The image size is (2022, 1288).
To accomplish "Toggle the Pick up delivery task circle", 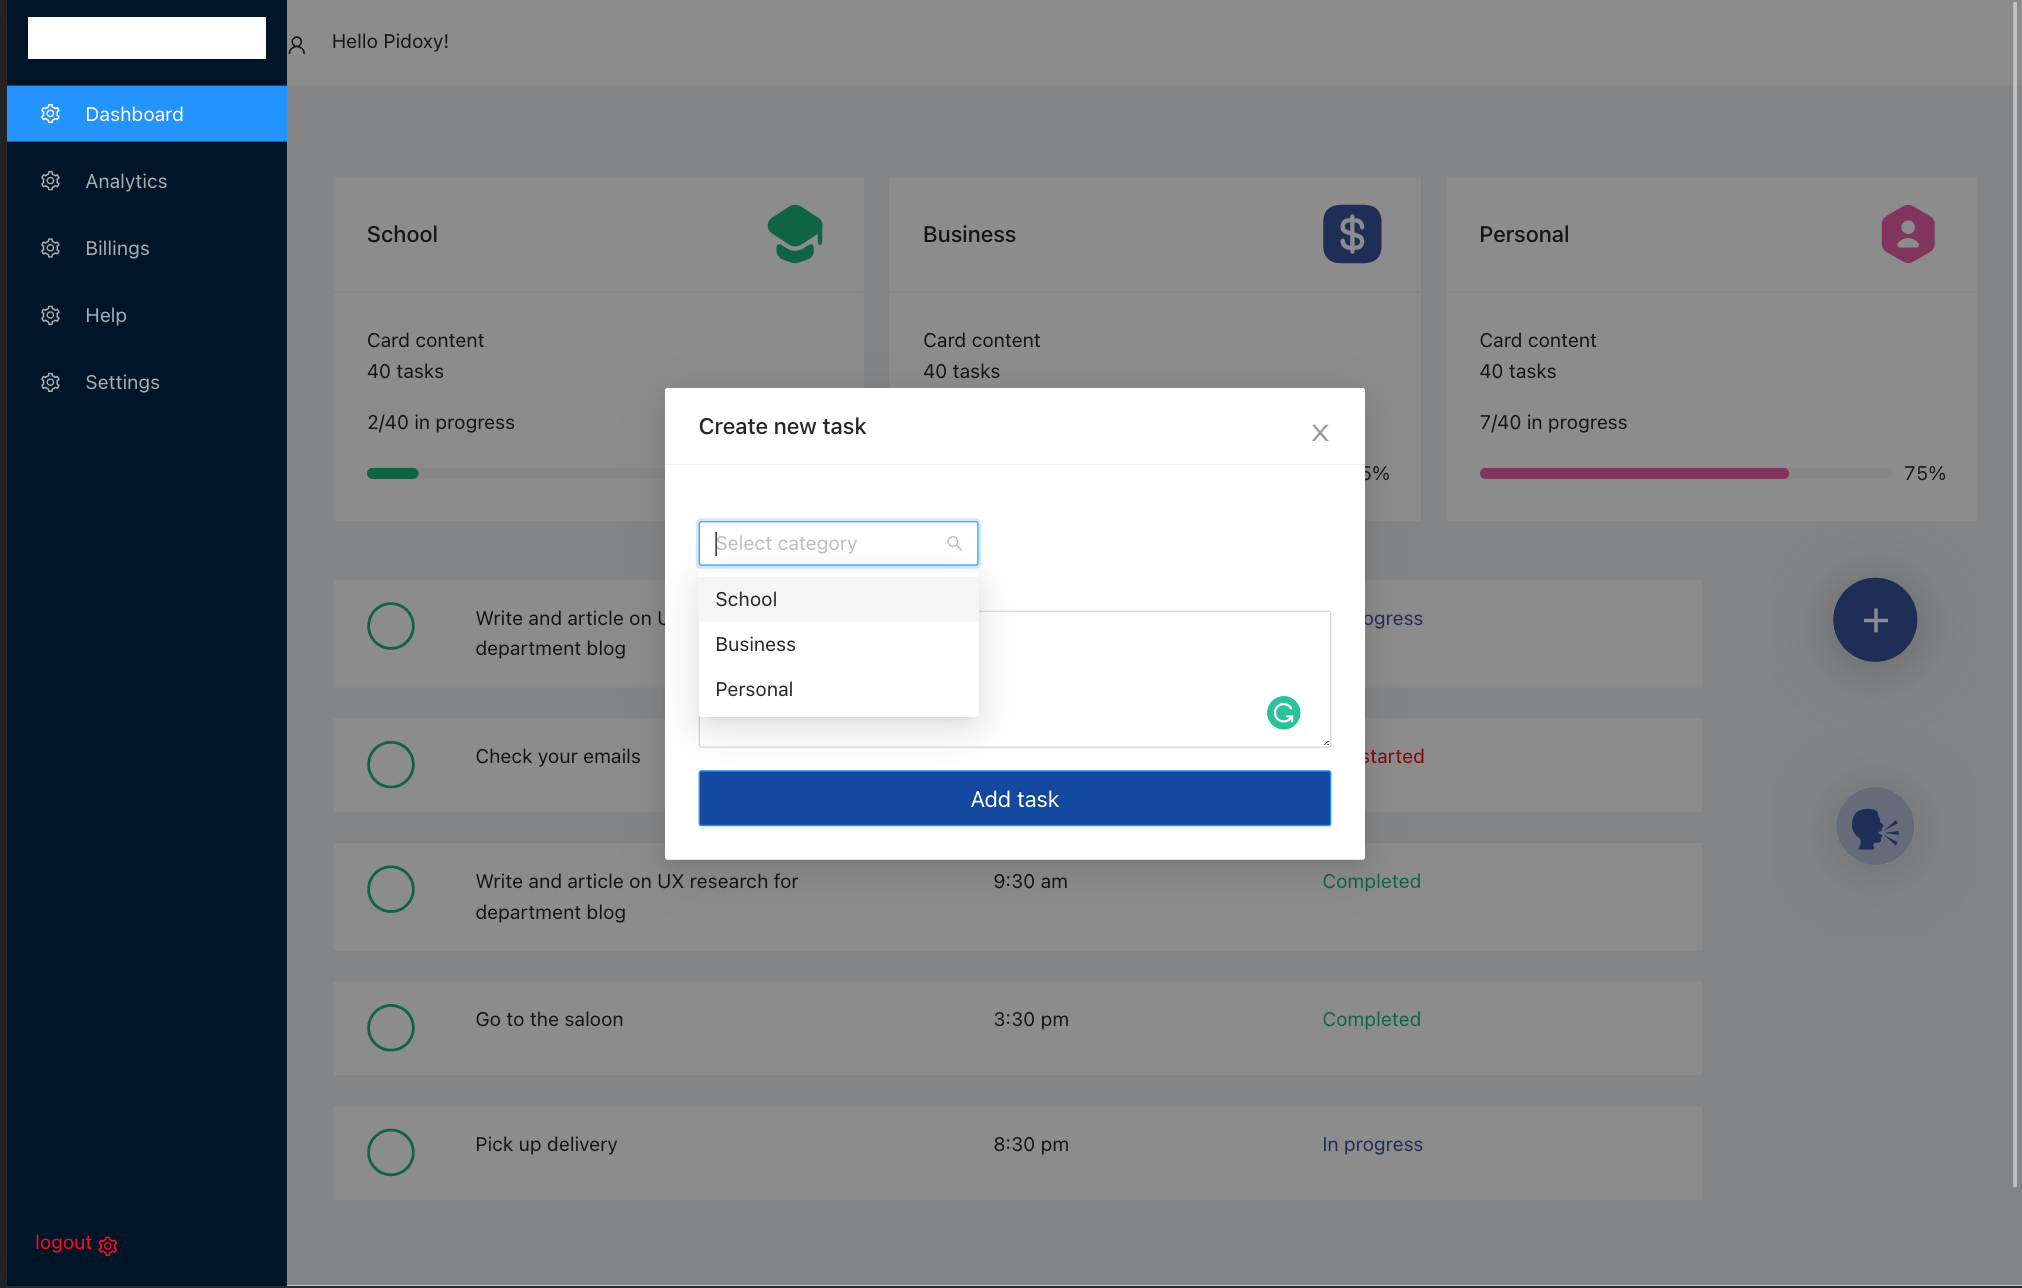I will [391, 1152].
